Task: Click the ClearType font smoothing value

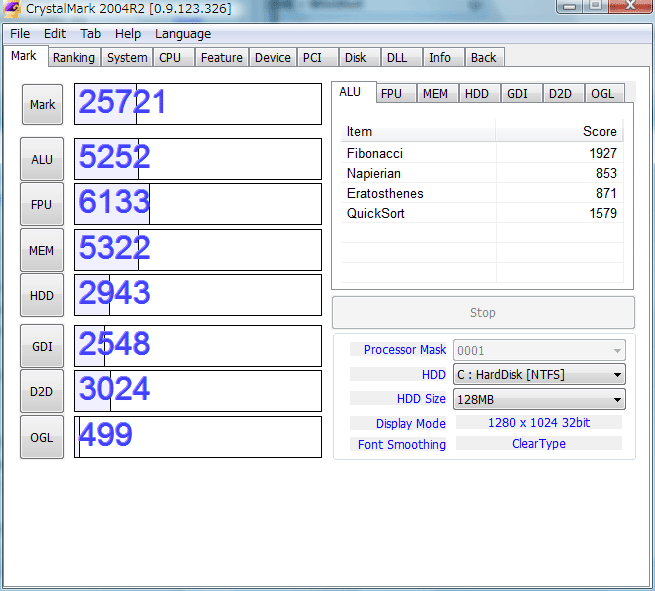Action: pos(539,444)
